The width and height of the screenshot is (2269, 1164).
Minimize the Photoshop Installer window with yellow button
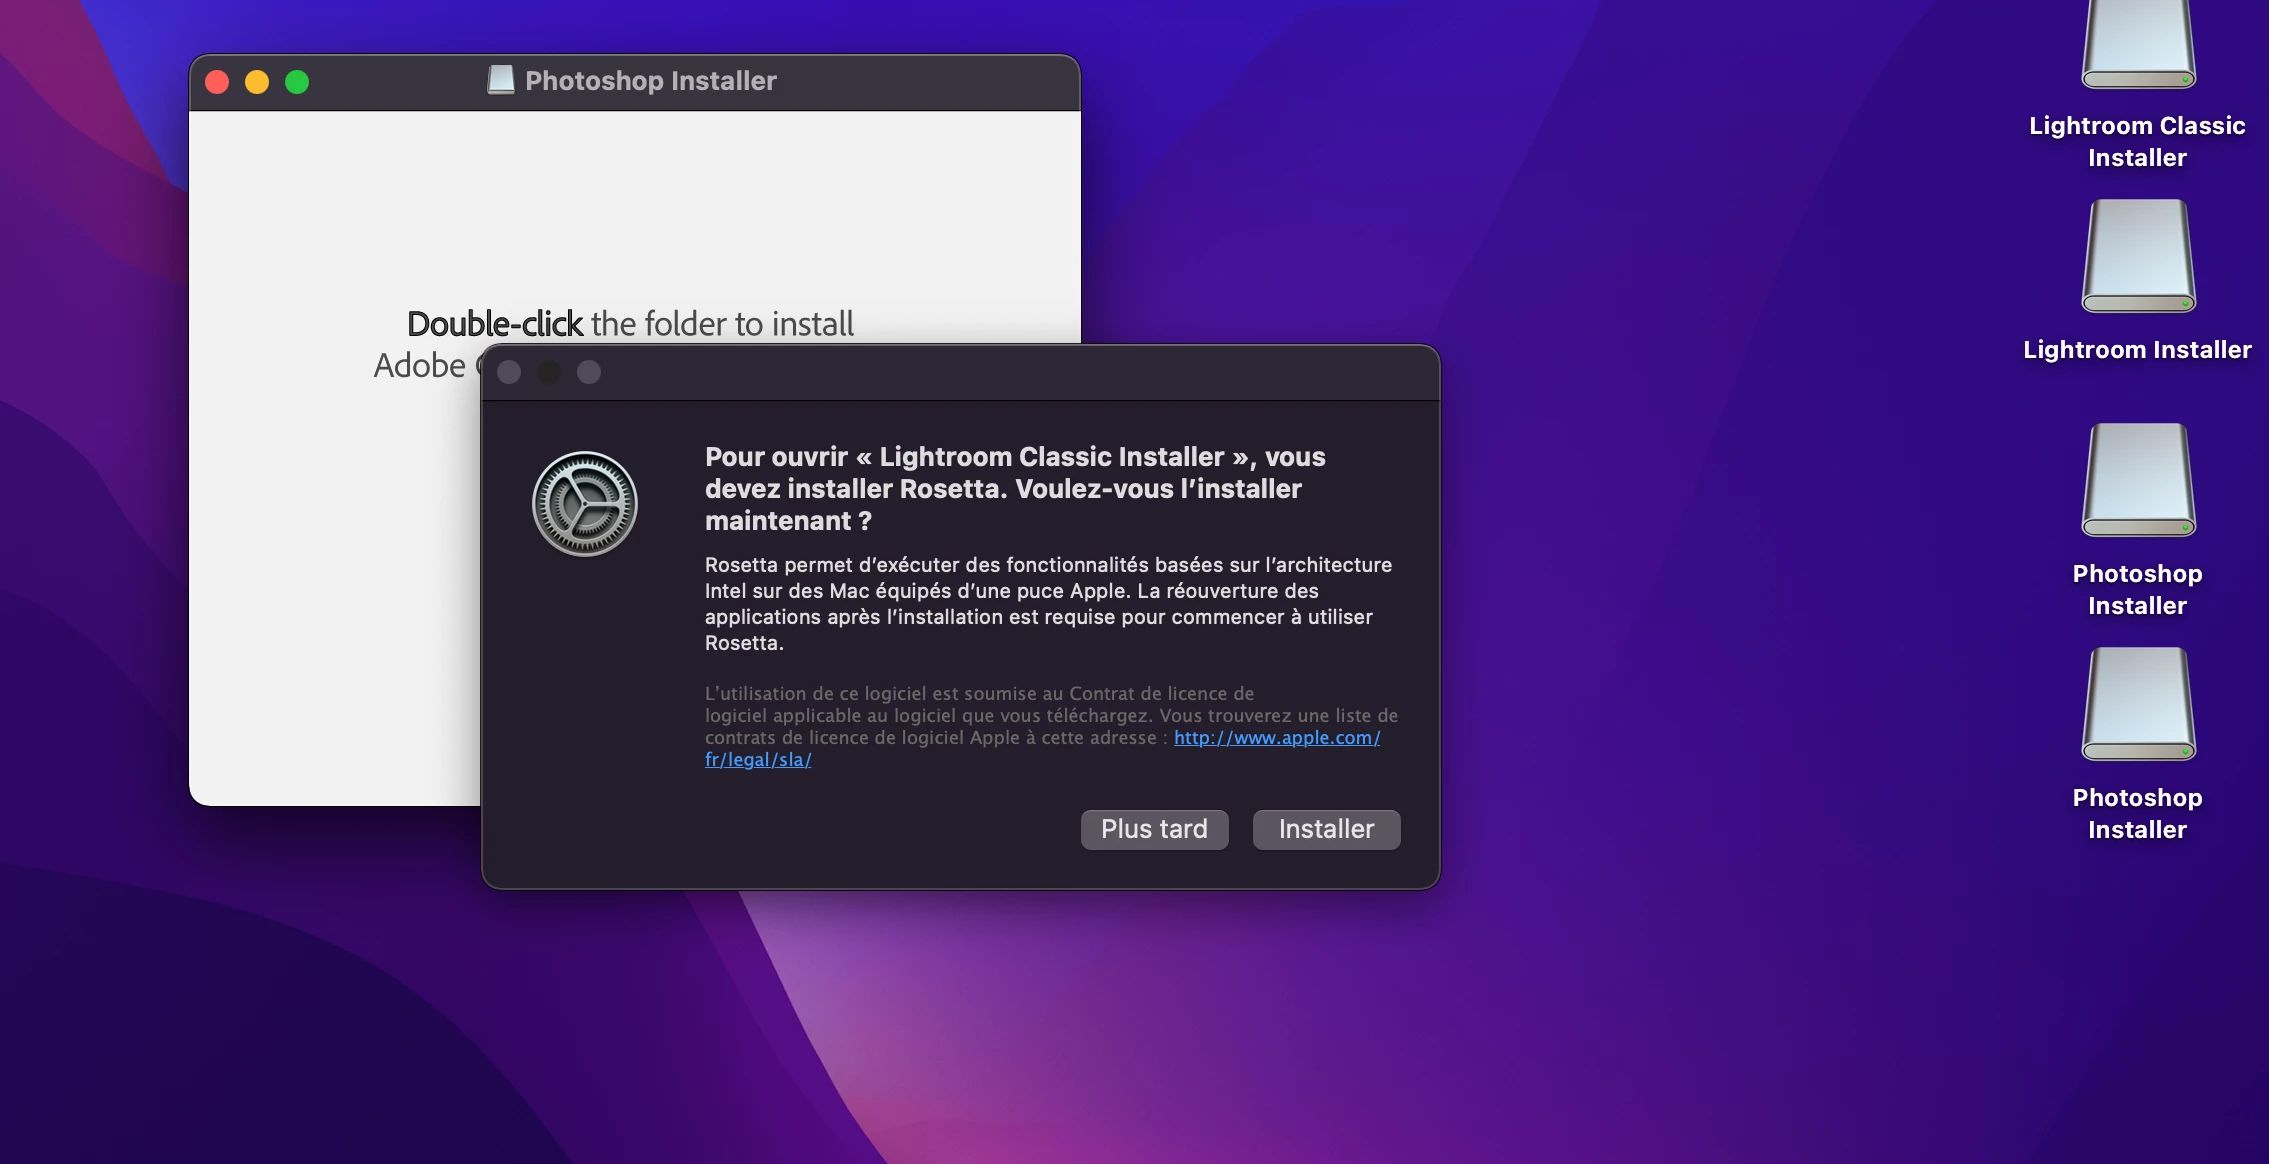257,82
